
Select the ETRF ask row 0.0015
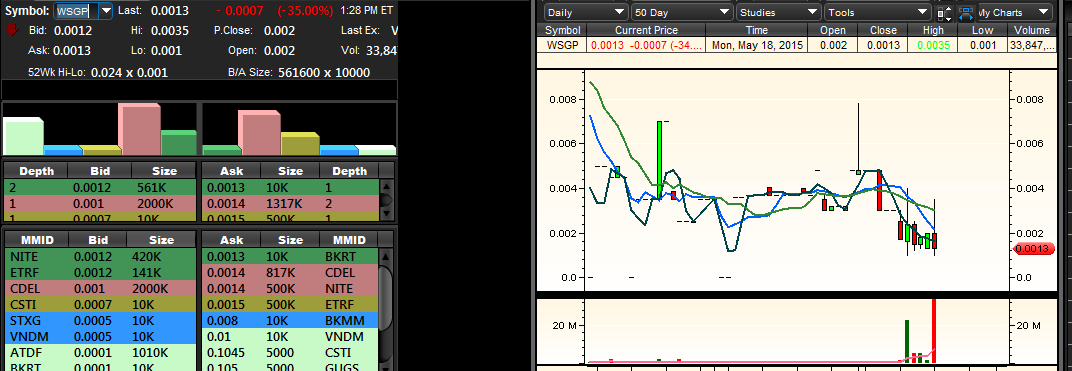point(291,305)
